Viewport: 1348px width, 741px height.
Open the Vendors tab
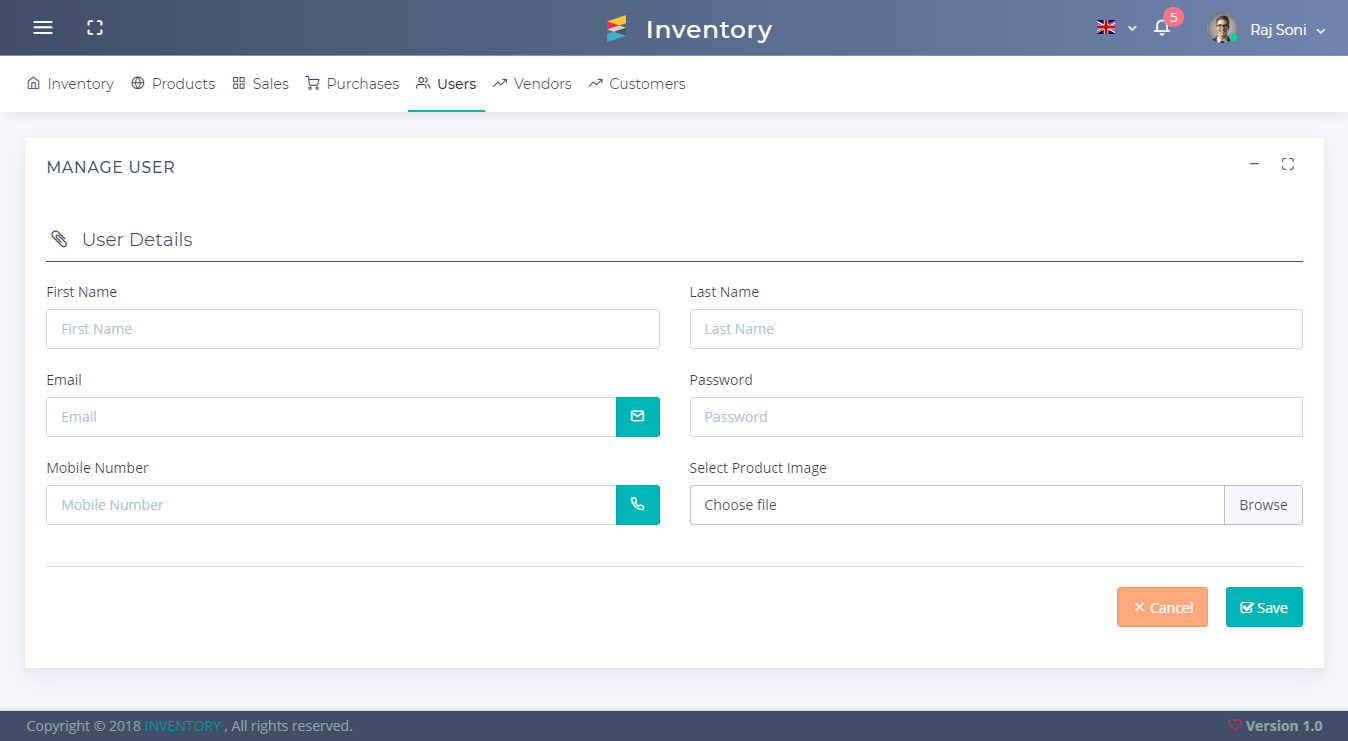pyautogui.click(x=532, y=84)
